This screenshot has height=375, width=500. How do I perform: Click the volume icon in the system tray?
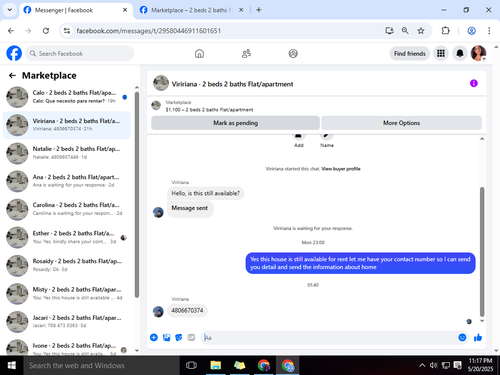click(433, 366)
